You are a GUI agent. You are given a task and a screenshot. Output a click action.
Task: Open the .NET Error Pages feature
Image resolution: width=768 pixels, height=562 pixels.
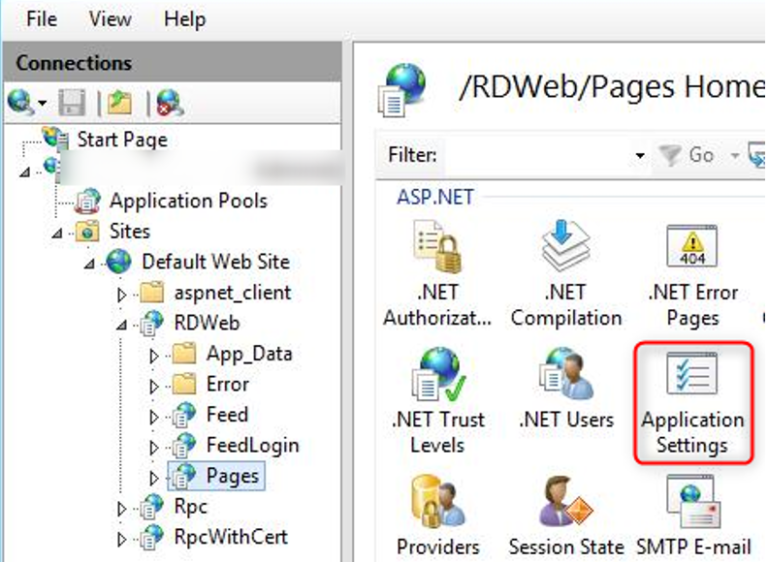click(693, 274)
